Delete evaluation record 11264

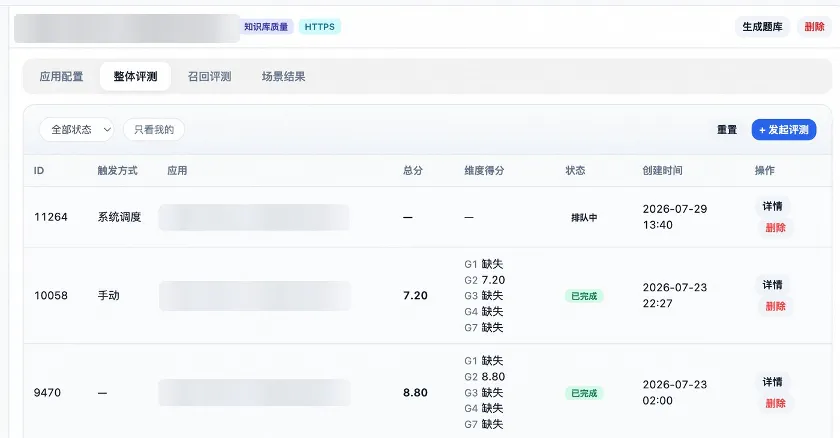(x=775, y=228)
